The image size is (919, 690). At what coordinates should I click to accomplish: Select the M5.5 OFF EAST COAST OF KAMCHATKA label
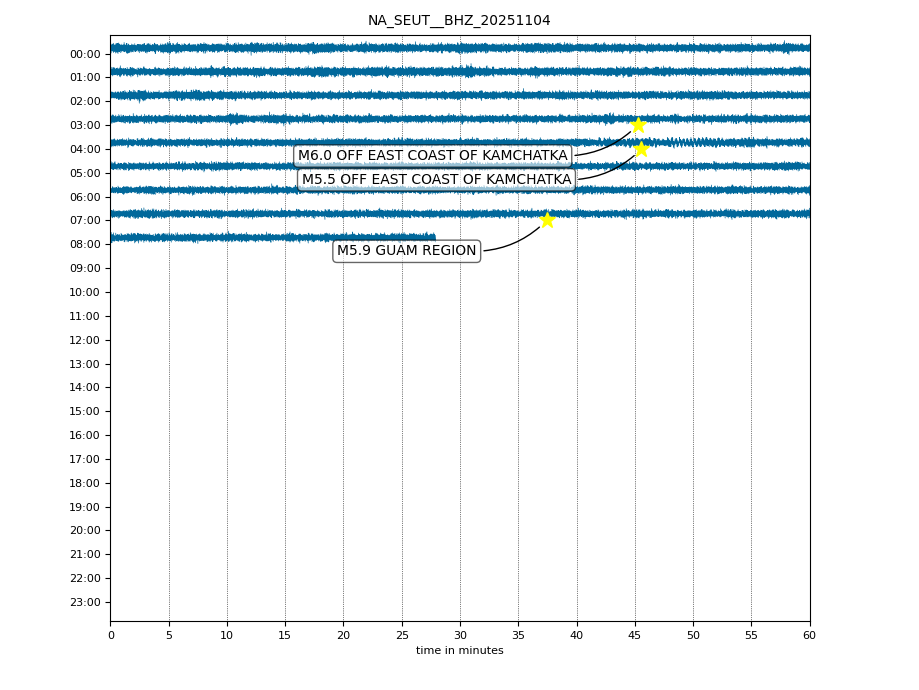436,180
